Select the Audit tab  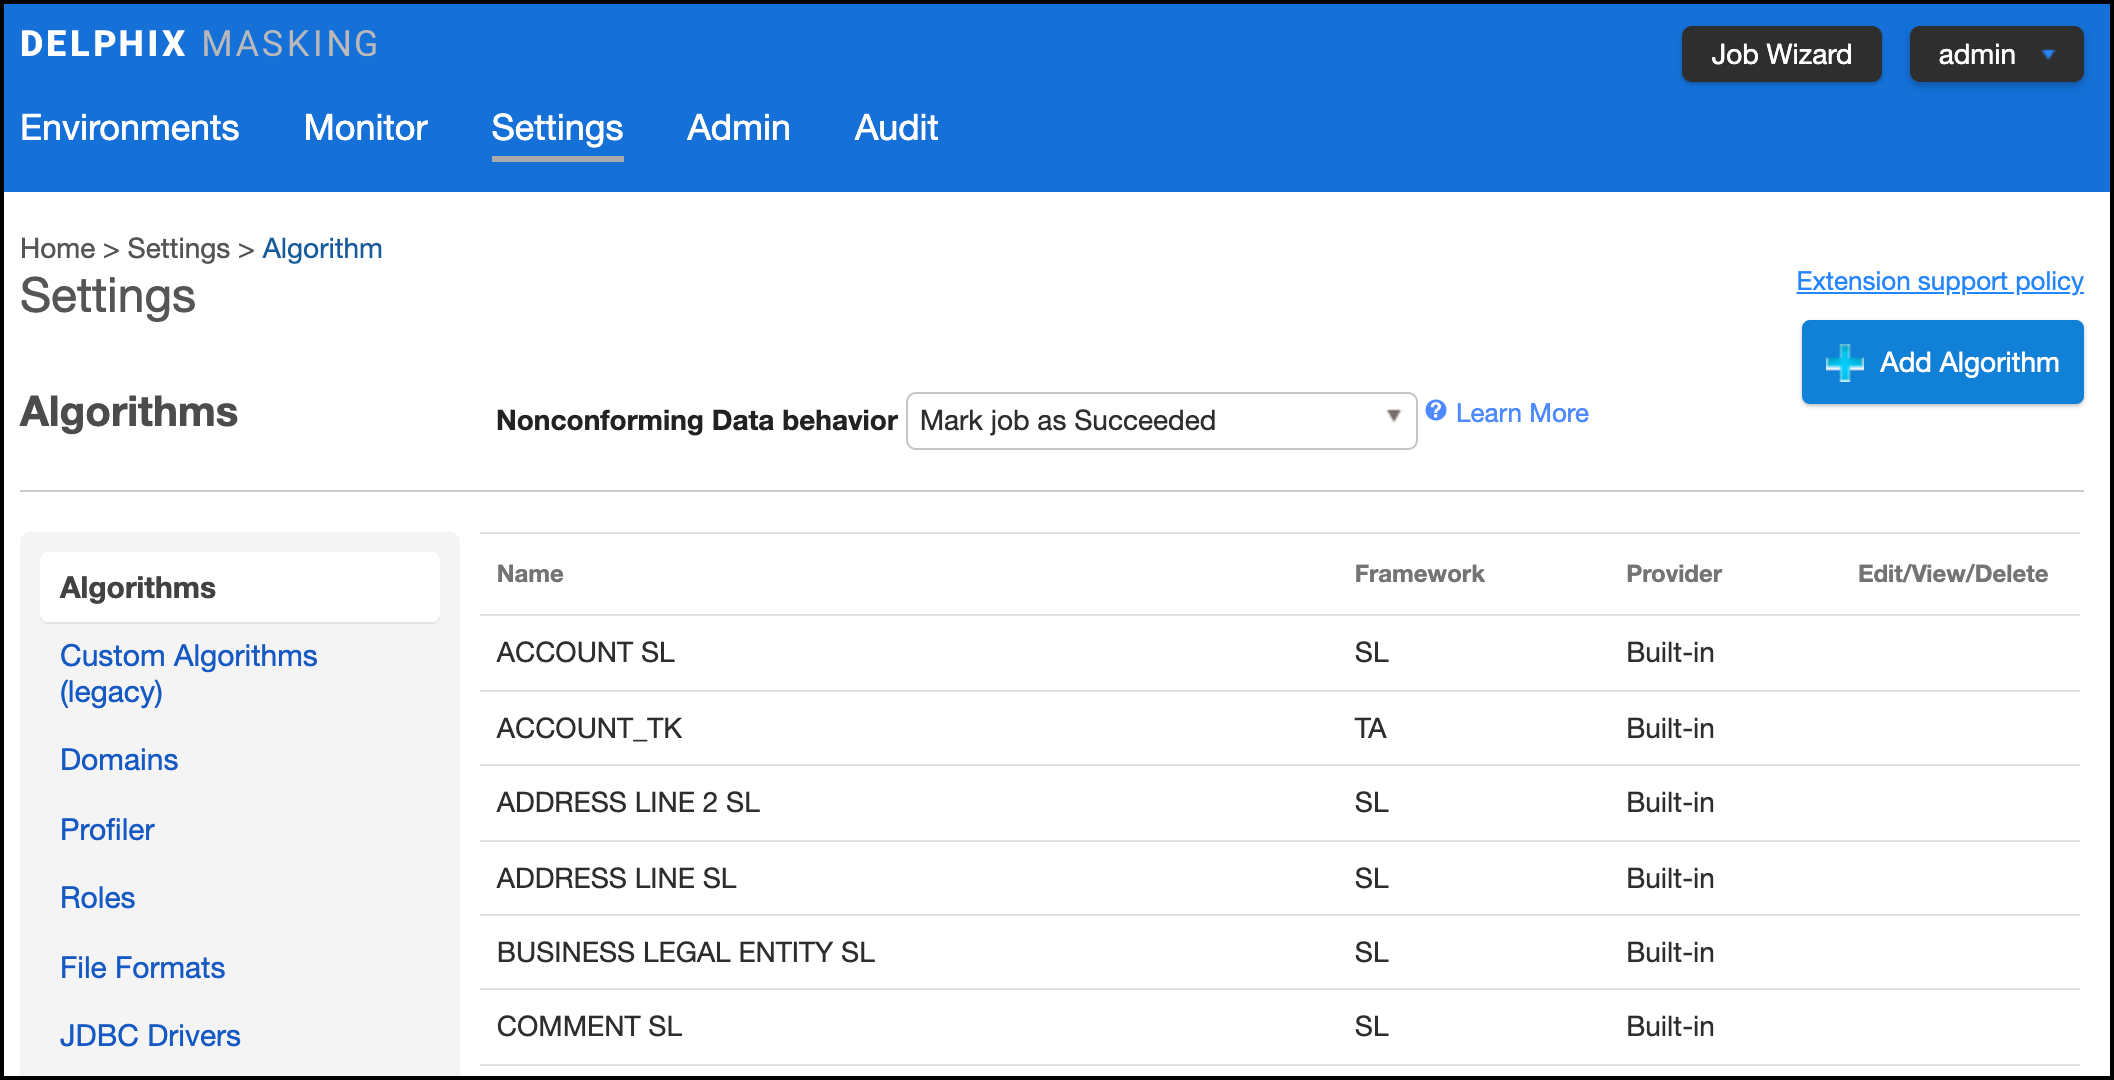[896, 128]
